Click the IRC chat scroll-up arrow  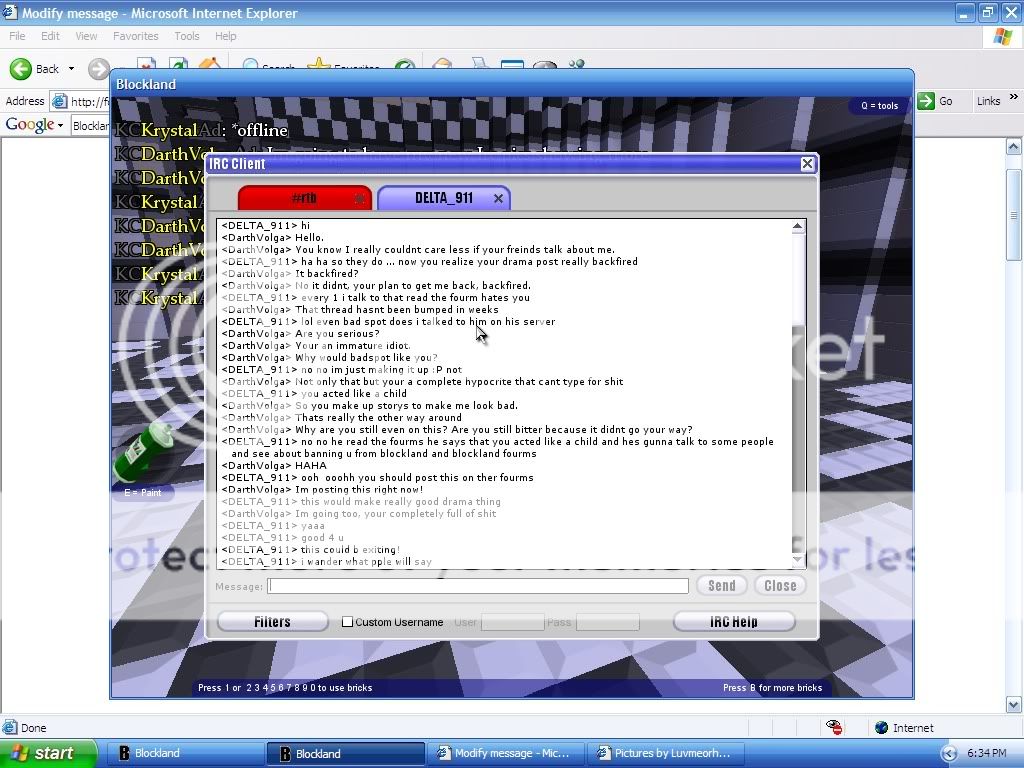point(797,227)
